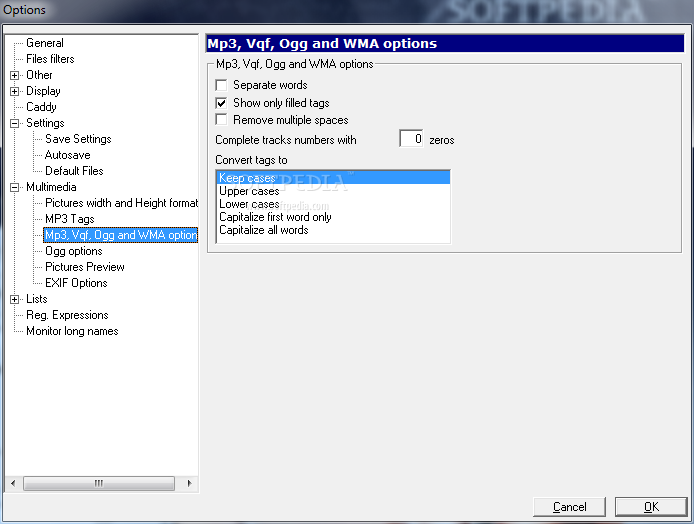Screen dimensions: 694x524
Task: Choose Lower cases conversion
Action: click(x=333, y=204)
